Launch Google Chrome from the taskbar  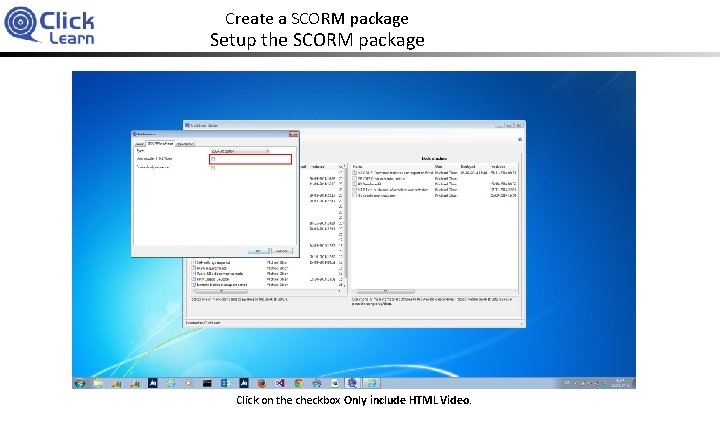tap(298, 383)
